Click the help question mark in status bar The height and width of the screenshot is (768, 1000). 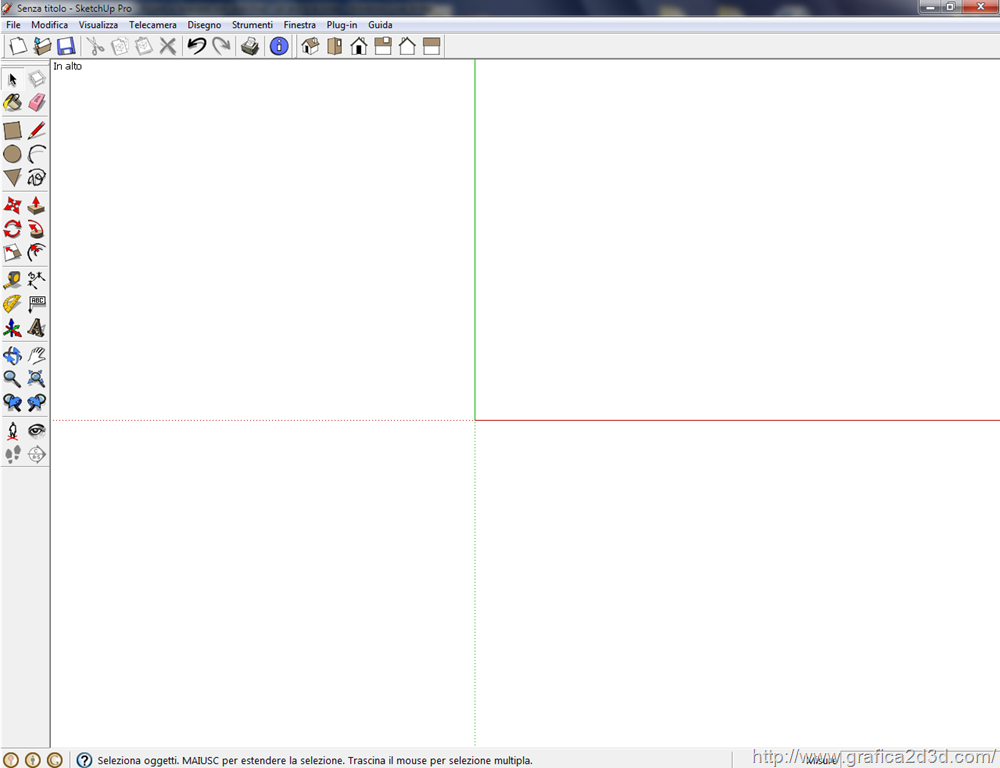coord(84,760)
